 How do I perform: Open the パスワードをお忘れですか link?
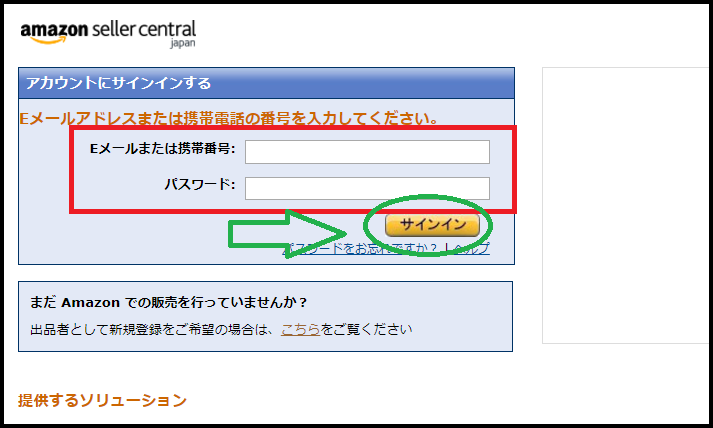pyautogui.click(x=362, y=248)
